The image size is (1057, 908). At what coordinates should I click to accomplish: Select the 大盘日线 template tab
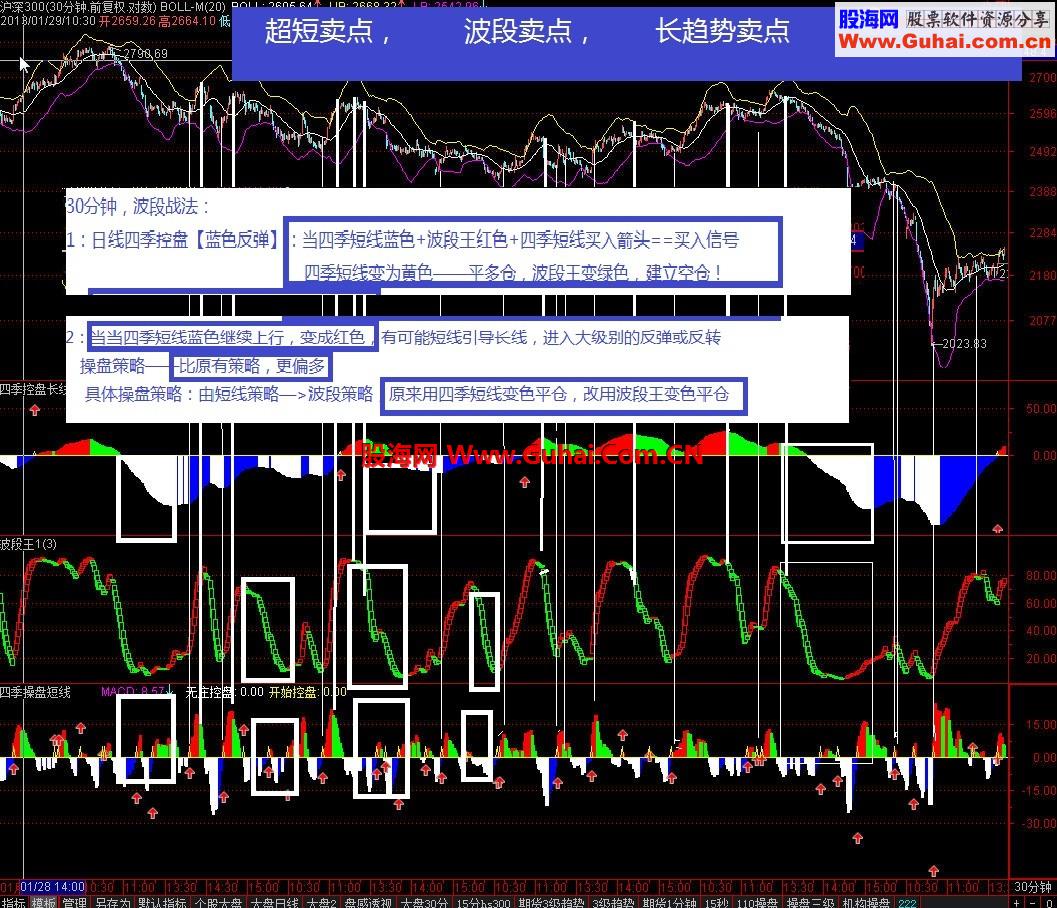coord(274,903)
